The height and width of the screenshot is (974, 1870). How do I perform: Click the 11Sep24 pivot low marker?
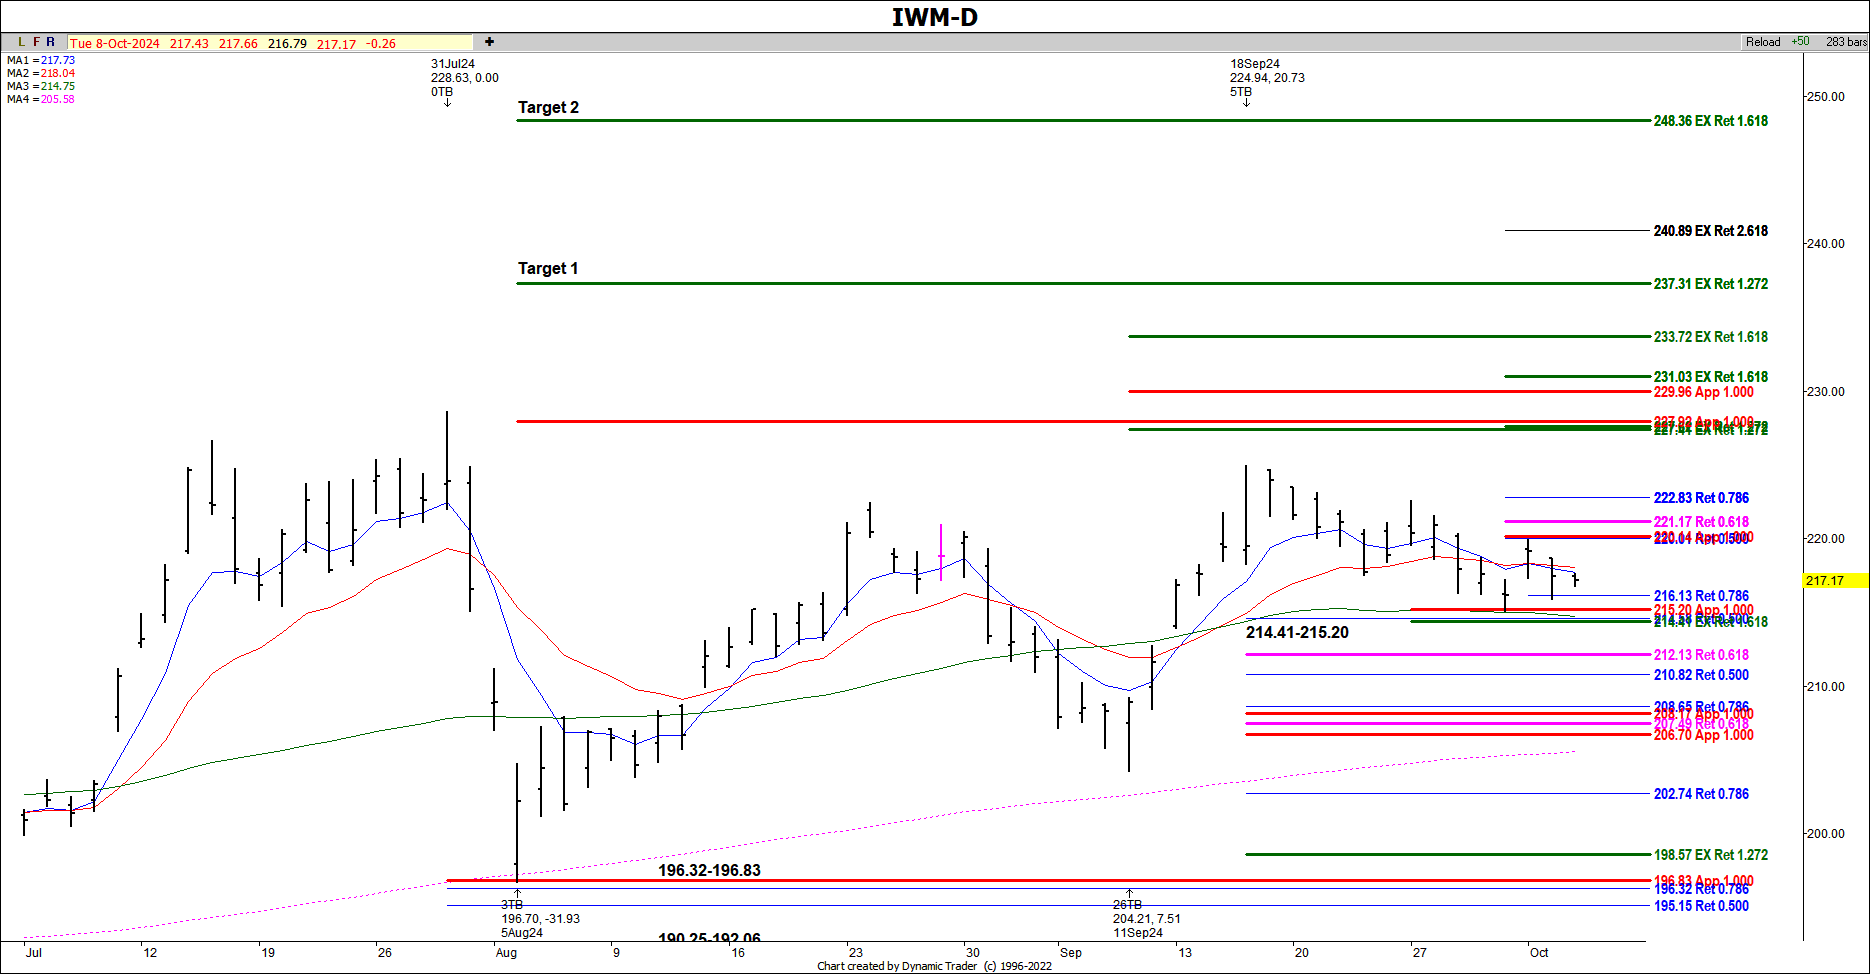(x=1138, y=933)
